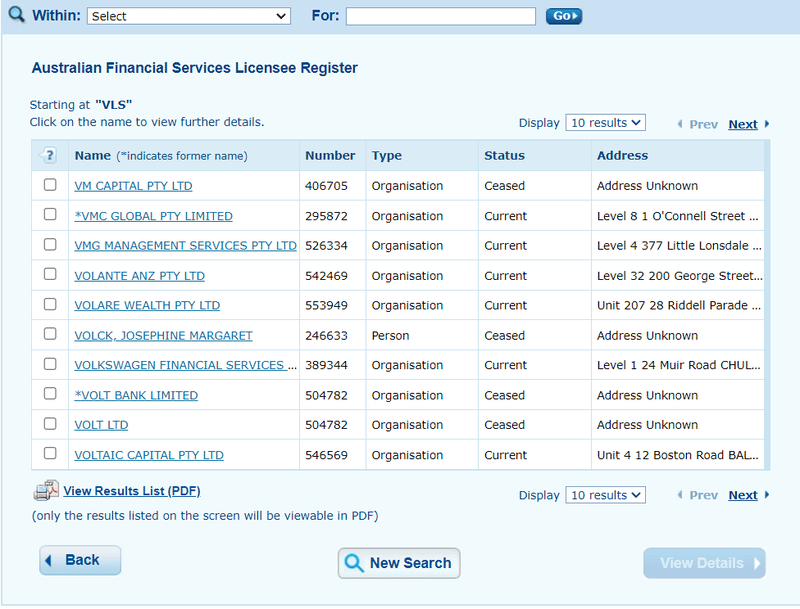Check the box for VOLT LTD
The width and height of the screenshot is (800, 609).
click(50, 423)
